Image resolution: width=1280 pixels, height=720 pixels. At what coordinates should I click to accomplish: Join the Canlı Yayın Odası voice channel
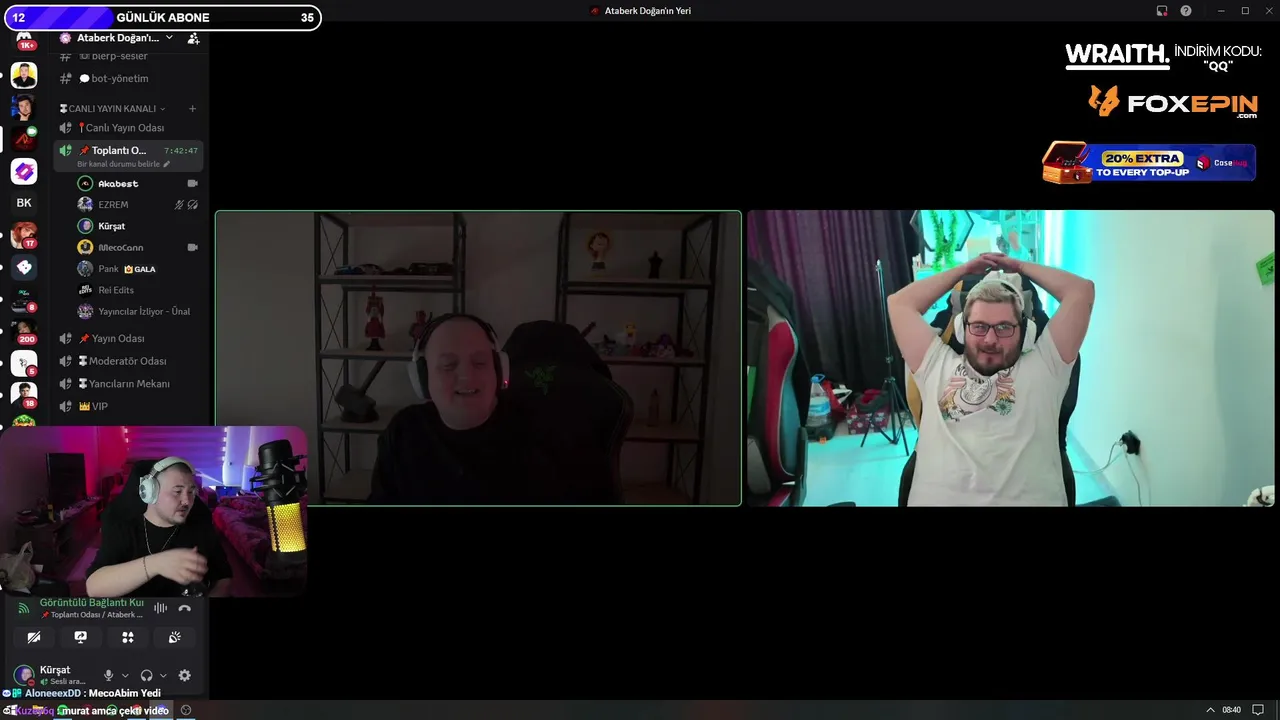click(129, 128)
